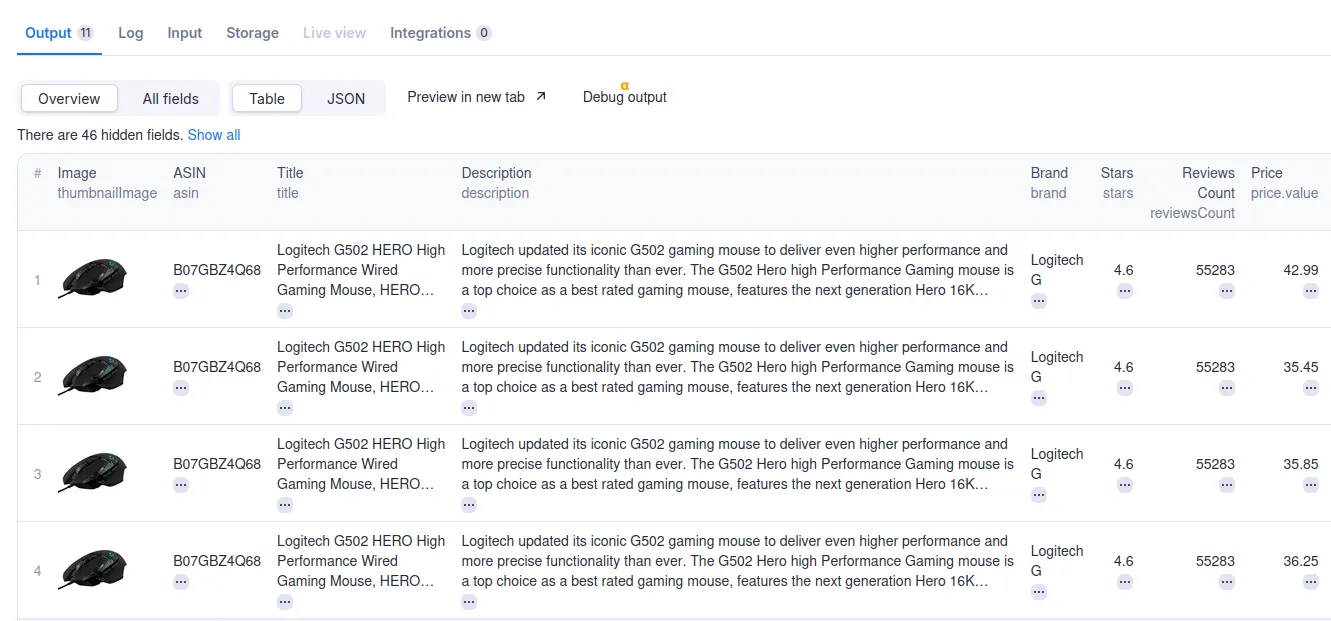Expand the stars value in row 1
This screenshot has height=621, width=1331.
(1125, 291)
